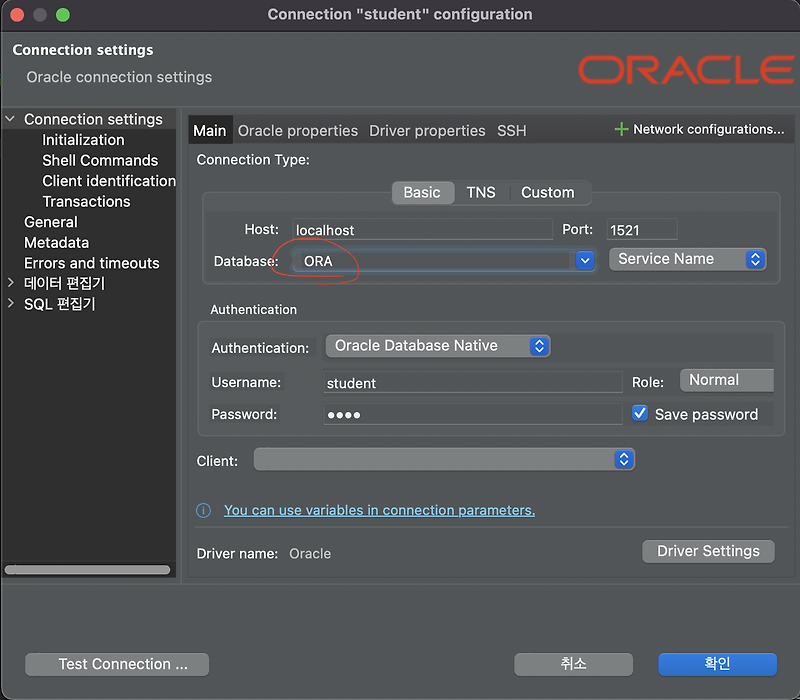The width and height of the screenshot is (800, 700).
Task: Open the Role dropdown showing Normal
Action: coord(727,380)
